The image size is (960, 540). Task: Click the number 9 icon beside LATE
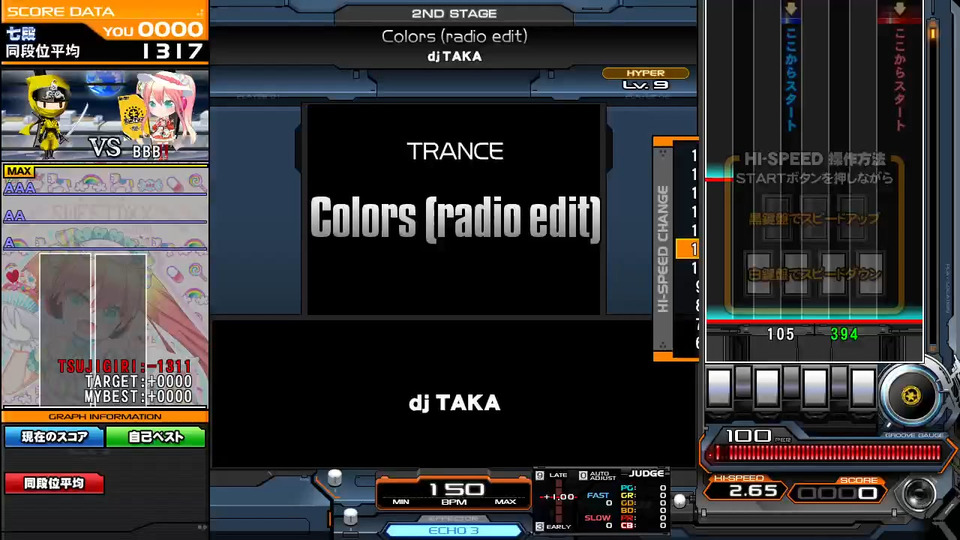[539, 475]
